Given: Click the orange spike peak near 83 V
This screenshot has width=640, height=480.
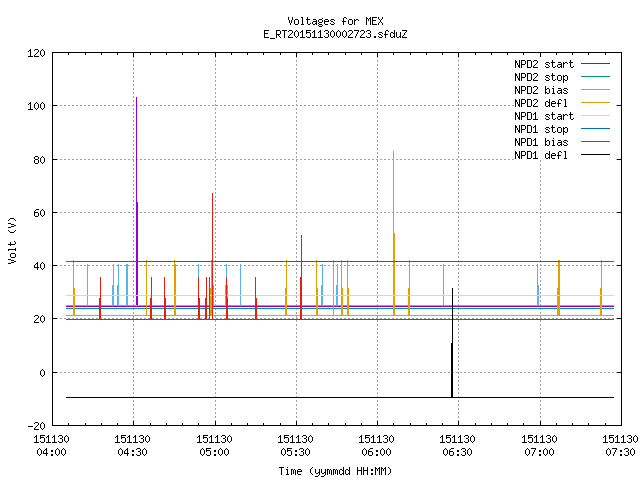Looking at the screenshot, I should click(393, 153).
